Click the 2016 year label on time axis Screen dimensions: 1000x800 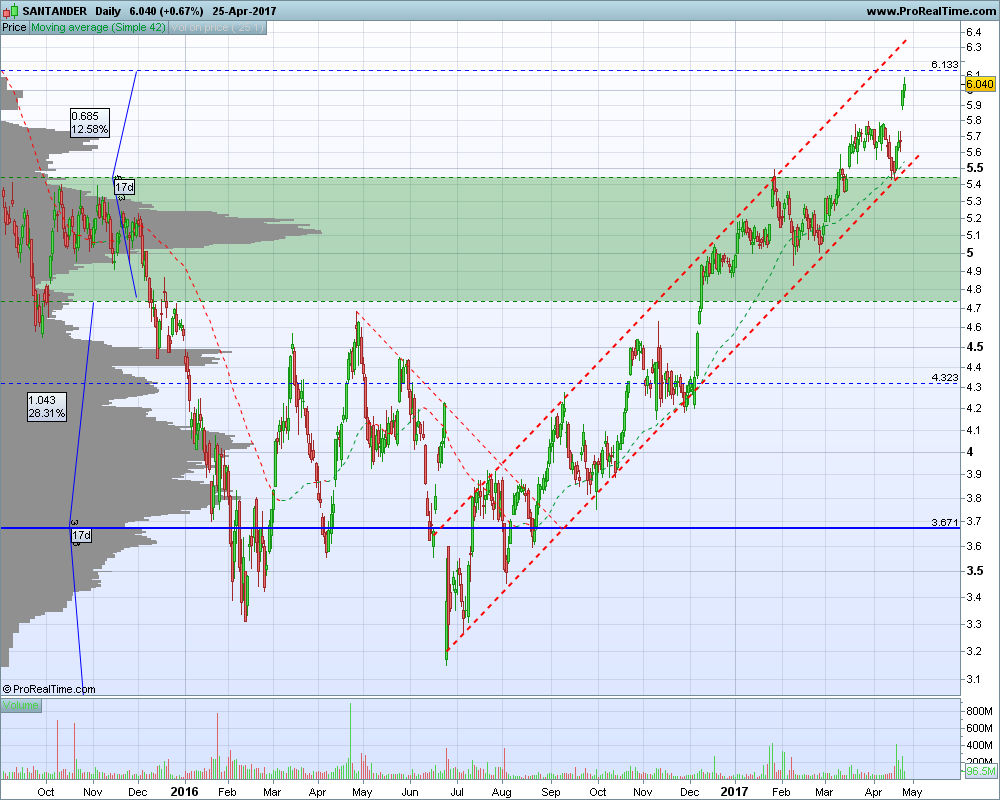tap(185, 792)
